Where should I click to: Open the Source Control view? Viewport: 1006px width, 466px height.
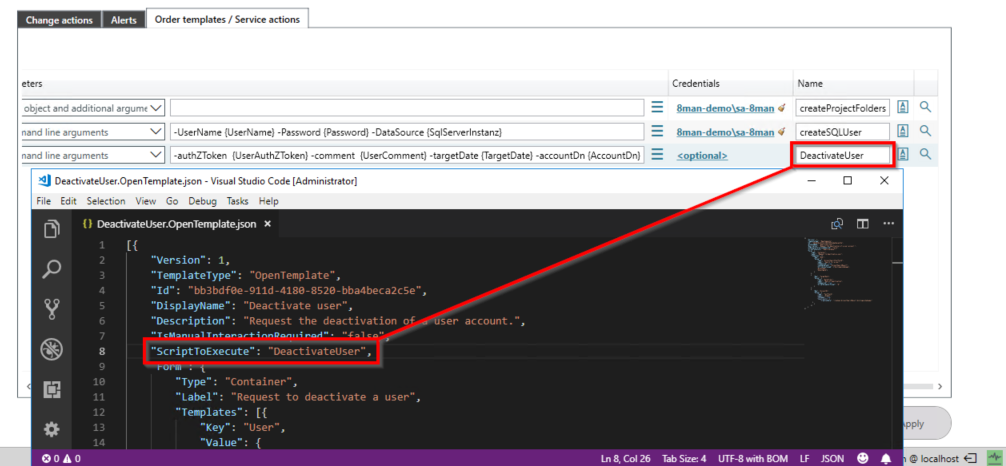(x=52, y=308)
